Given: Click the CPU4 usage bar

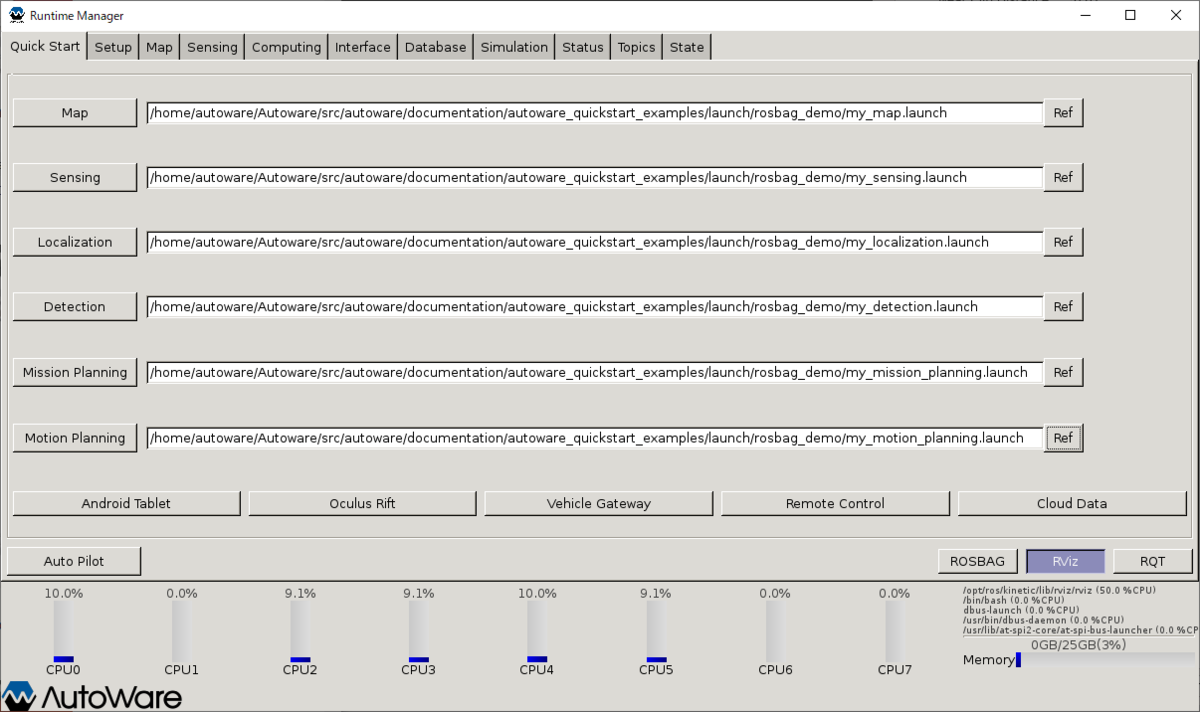Looking at the screenshot, I should 537,631.
